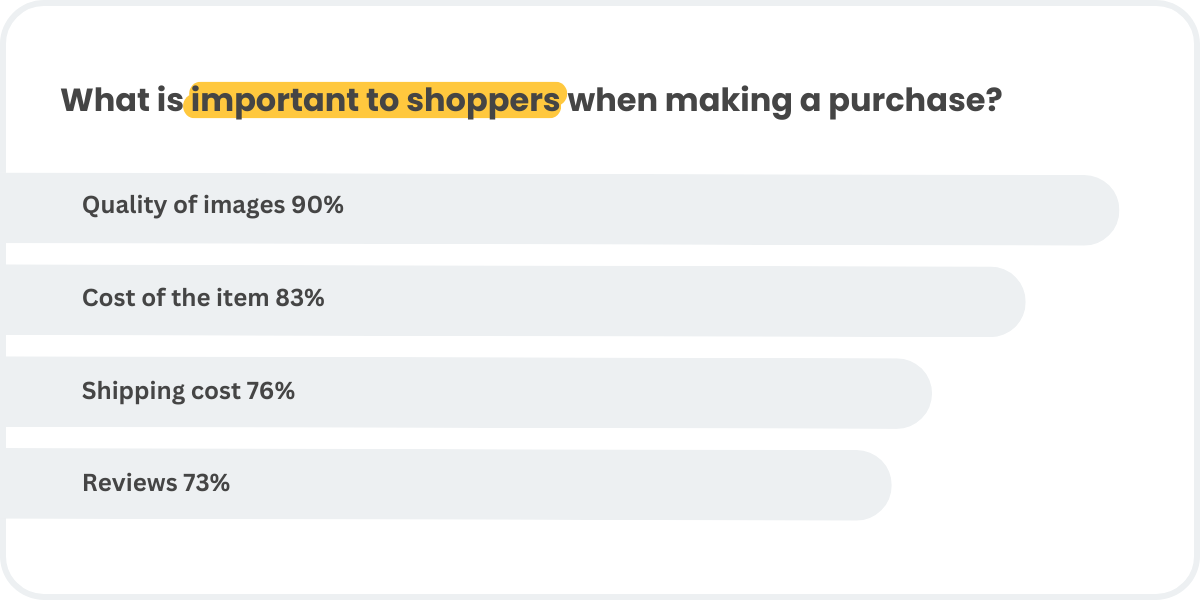Select the rounded end of Cost of item bar
The height and width of the screenshot is (600, 1200).
(1005, 301)
